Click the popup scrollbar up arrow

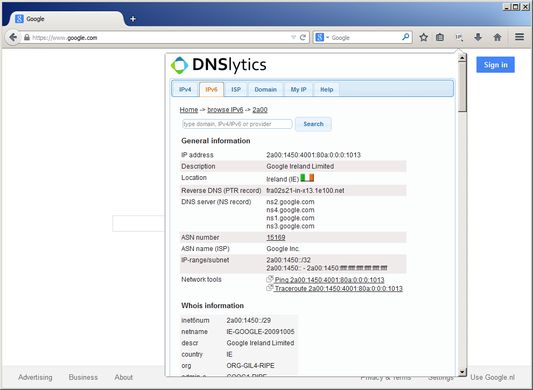pos(462,58)
